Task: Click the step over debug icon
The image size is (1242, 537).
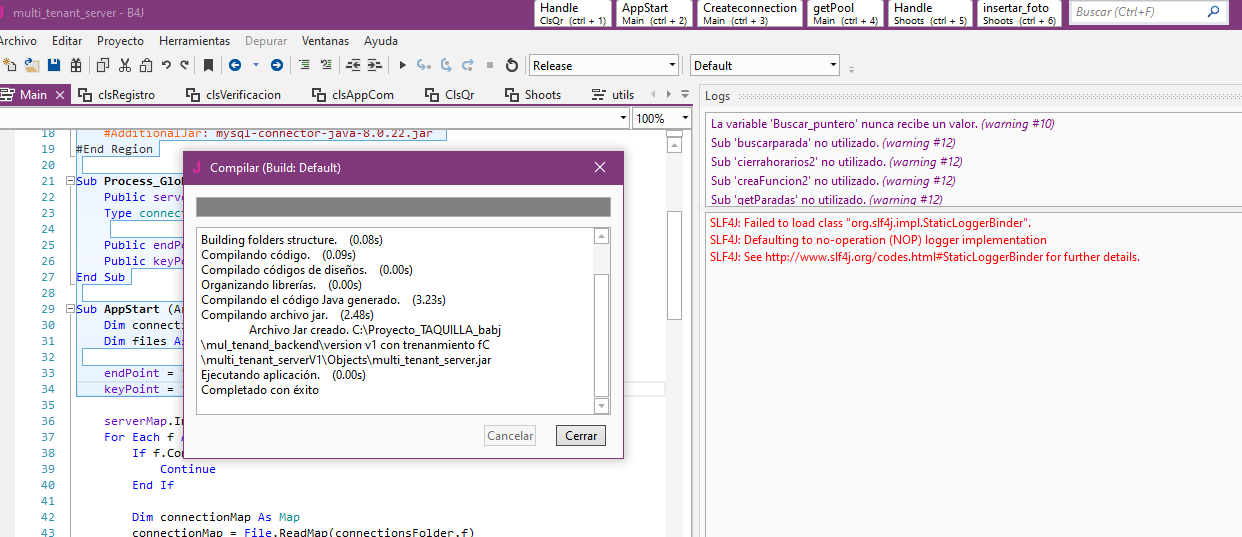Action: (446, 65)
